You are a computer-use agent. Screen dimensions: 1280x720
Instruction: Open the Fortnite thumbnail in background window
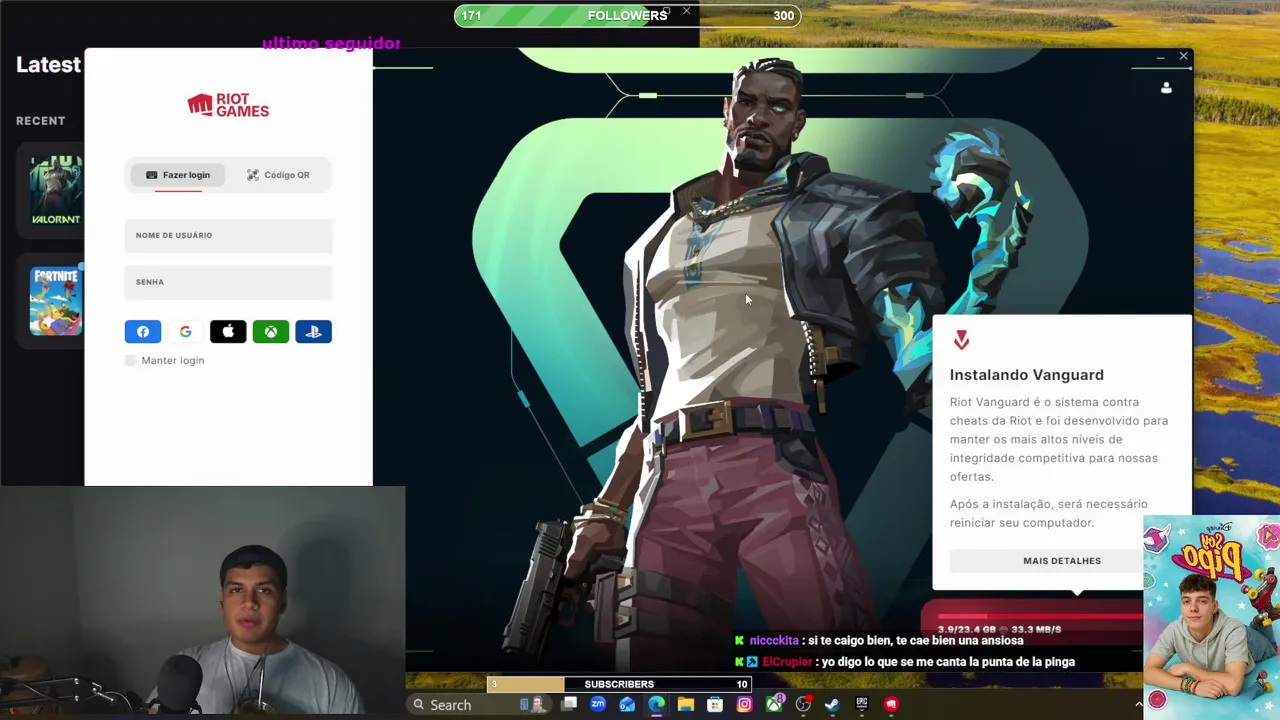pos(56,300)
